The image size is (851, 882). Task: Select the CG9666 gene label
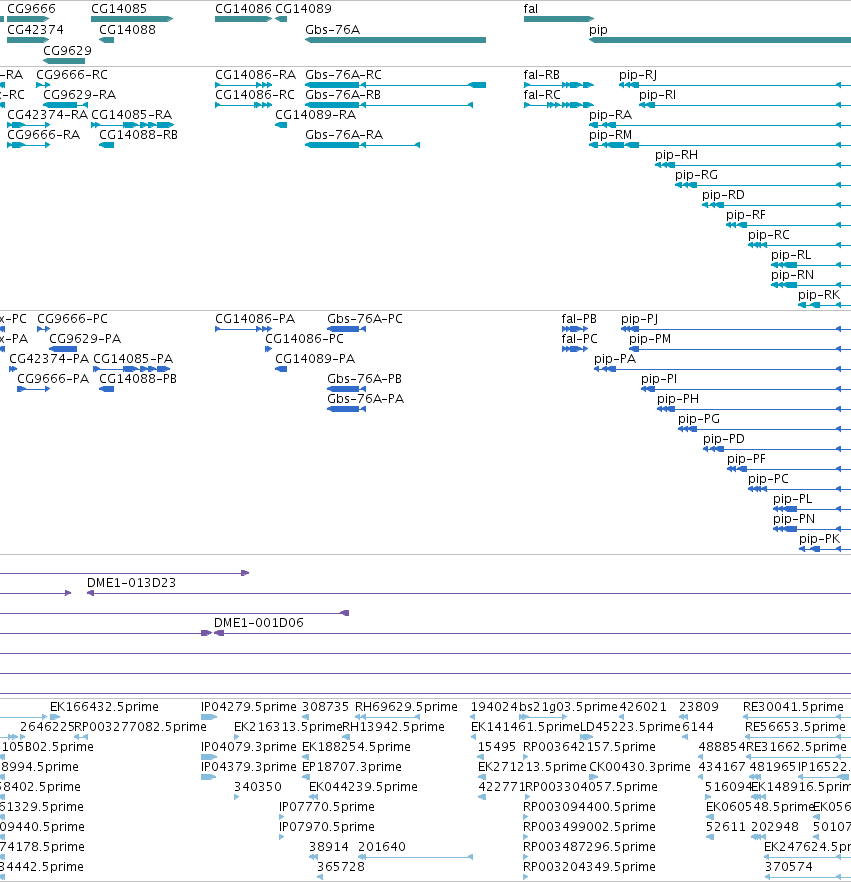[31, 8]
